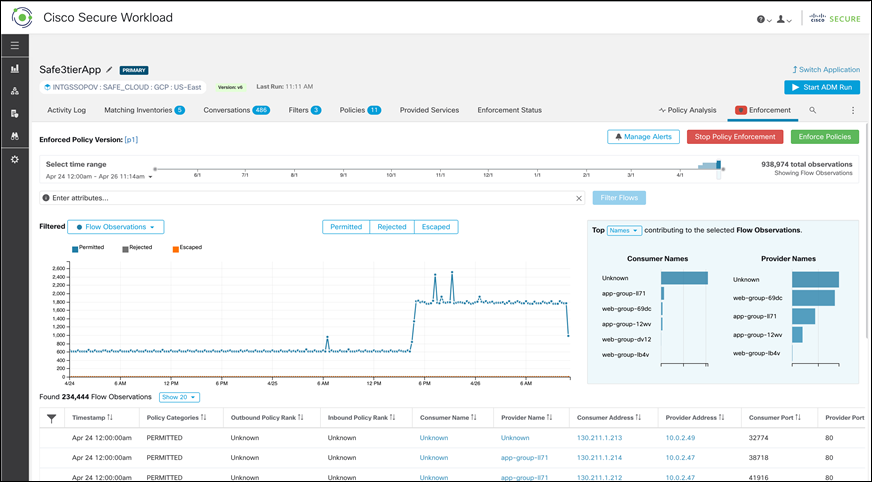Sort by Inbound Policy Rank arrows
872x482 pixels.
coord(393,418)
